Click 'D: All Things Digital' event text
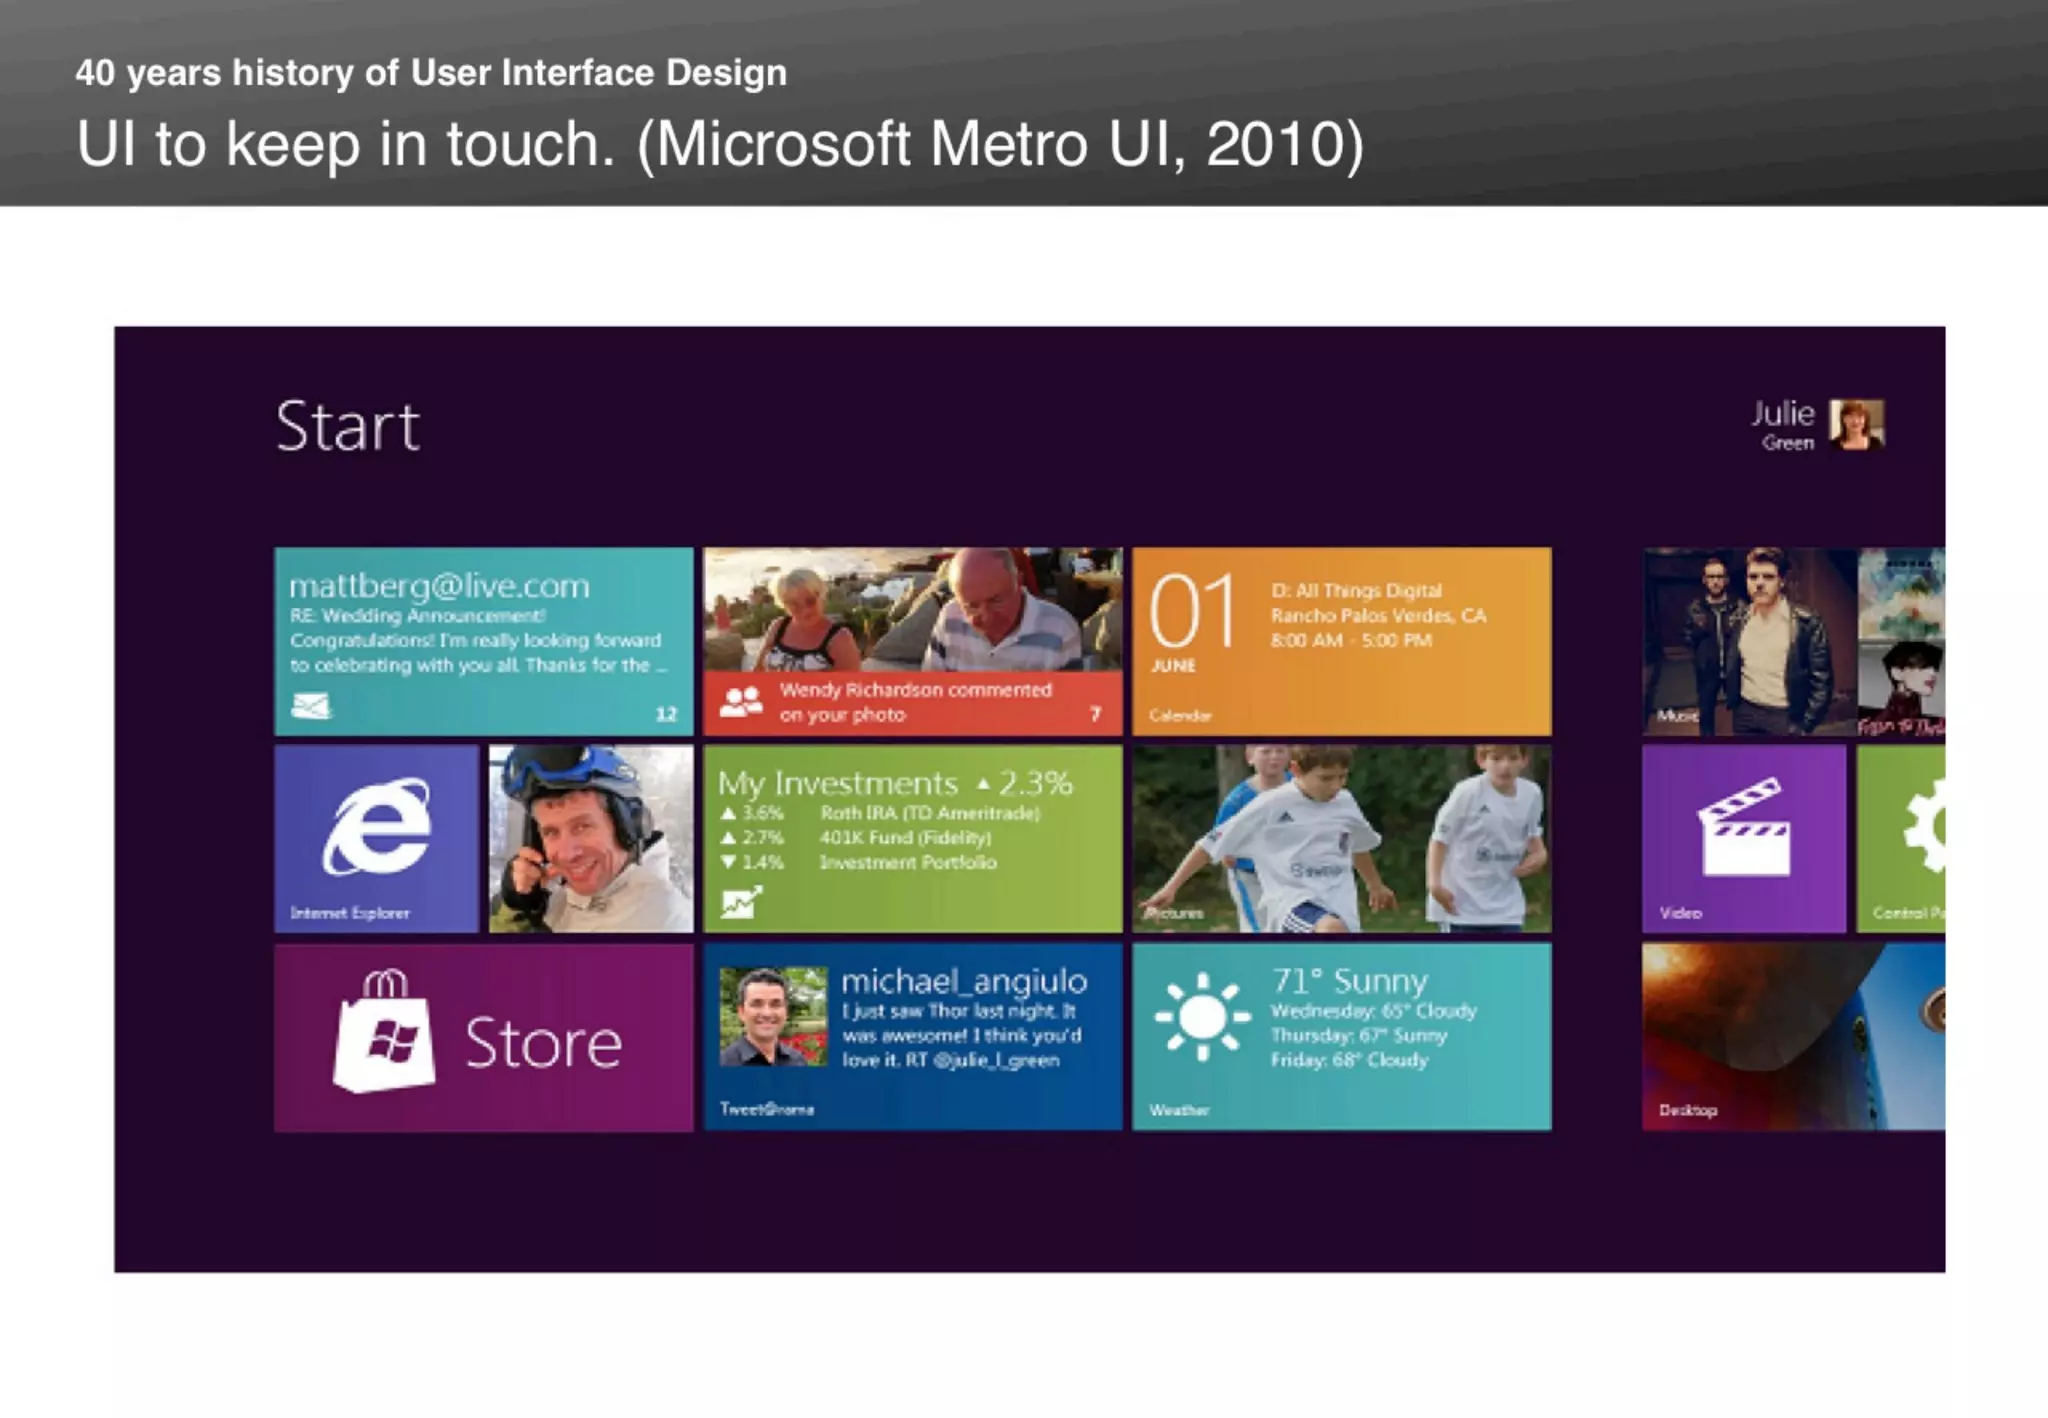This screenshot has width=2048, height=1418. pos(1357,590)
